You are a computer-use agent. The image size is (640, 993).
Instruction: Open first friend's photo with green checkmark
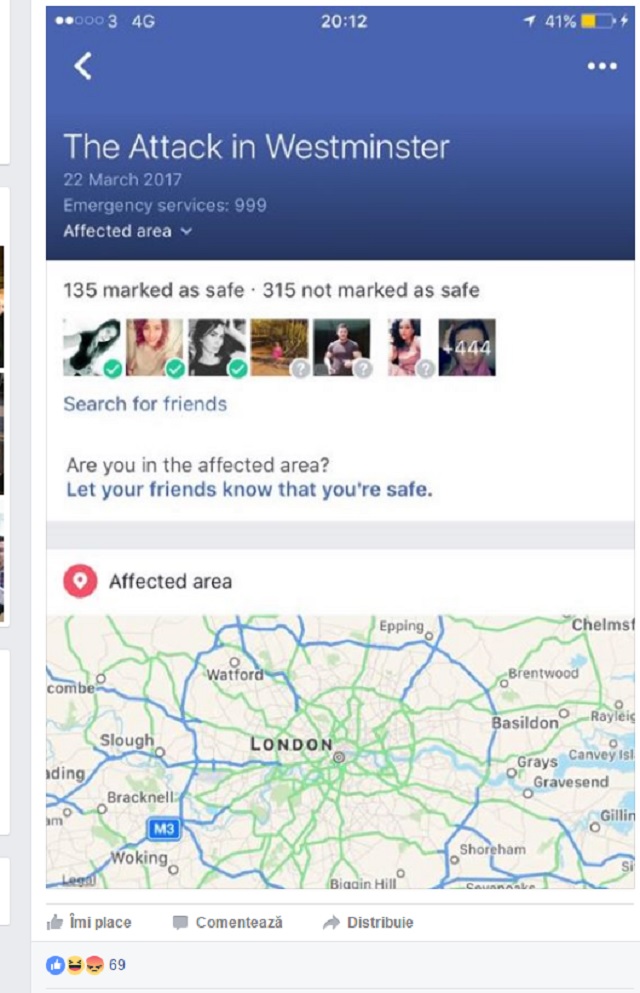tap(92, 348)
